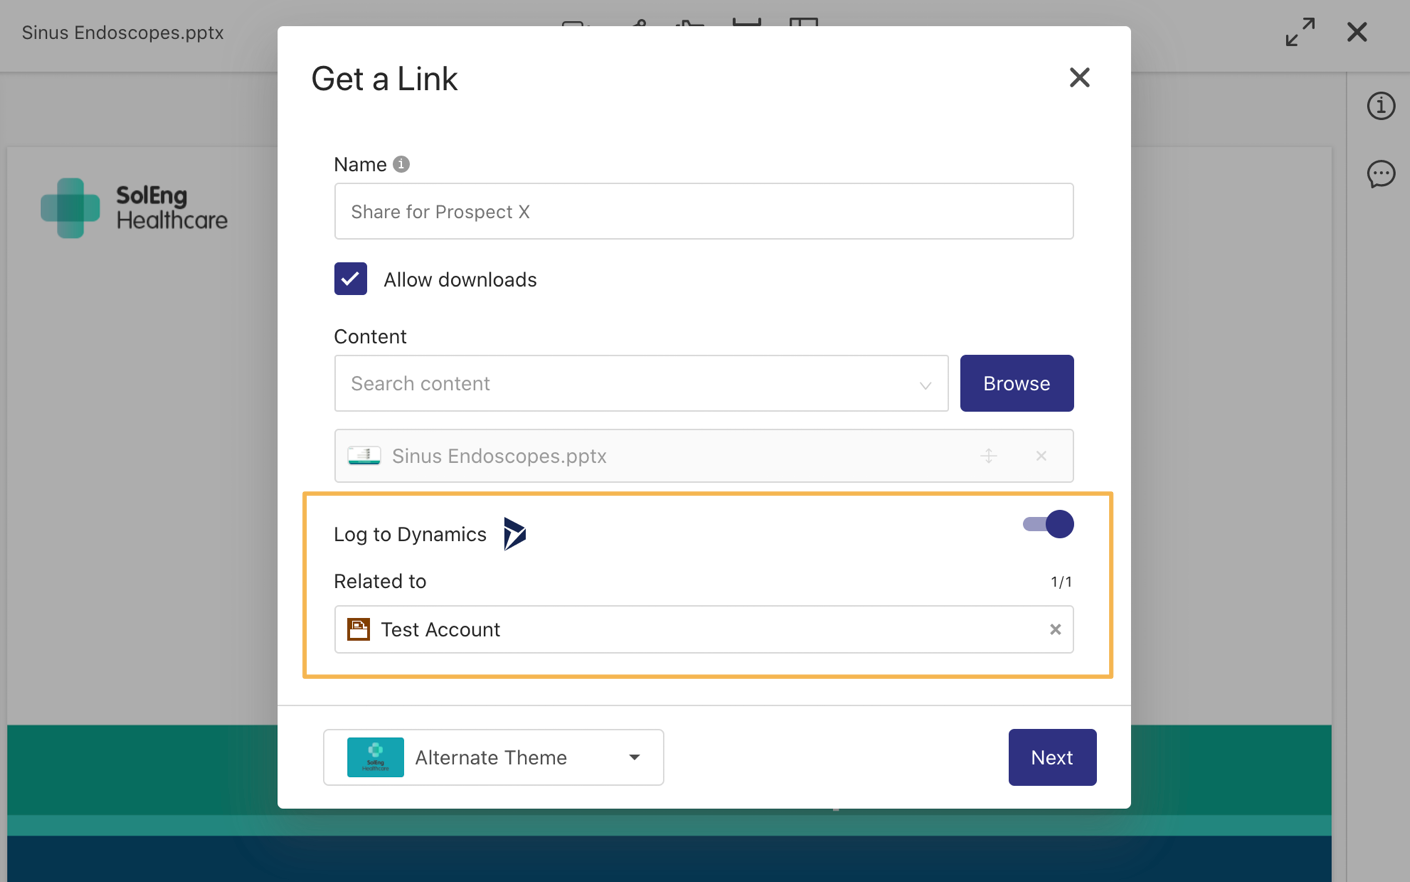Click the Dynamics 365 logo beside Log to Dynamics
This screenshot has width=1410, height=882.
[514, 534]
